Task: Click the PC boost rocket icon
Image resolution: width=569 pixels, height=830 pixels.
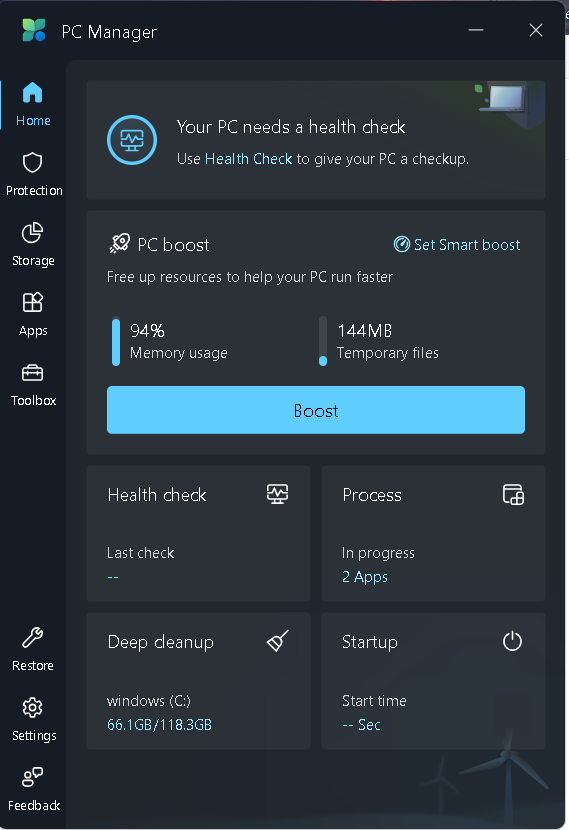Action: pos(120,243)
